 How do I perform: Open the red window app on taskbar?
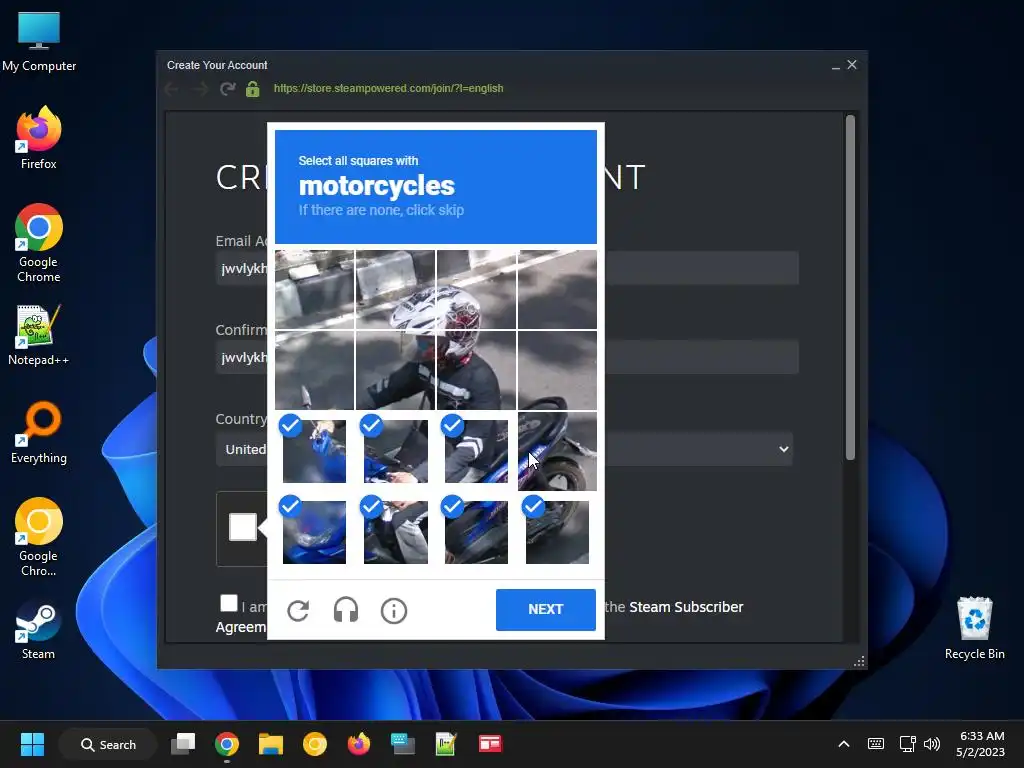tap(490, 744)
